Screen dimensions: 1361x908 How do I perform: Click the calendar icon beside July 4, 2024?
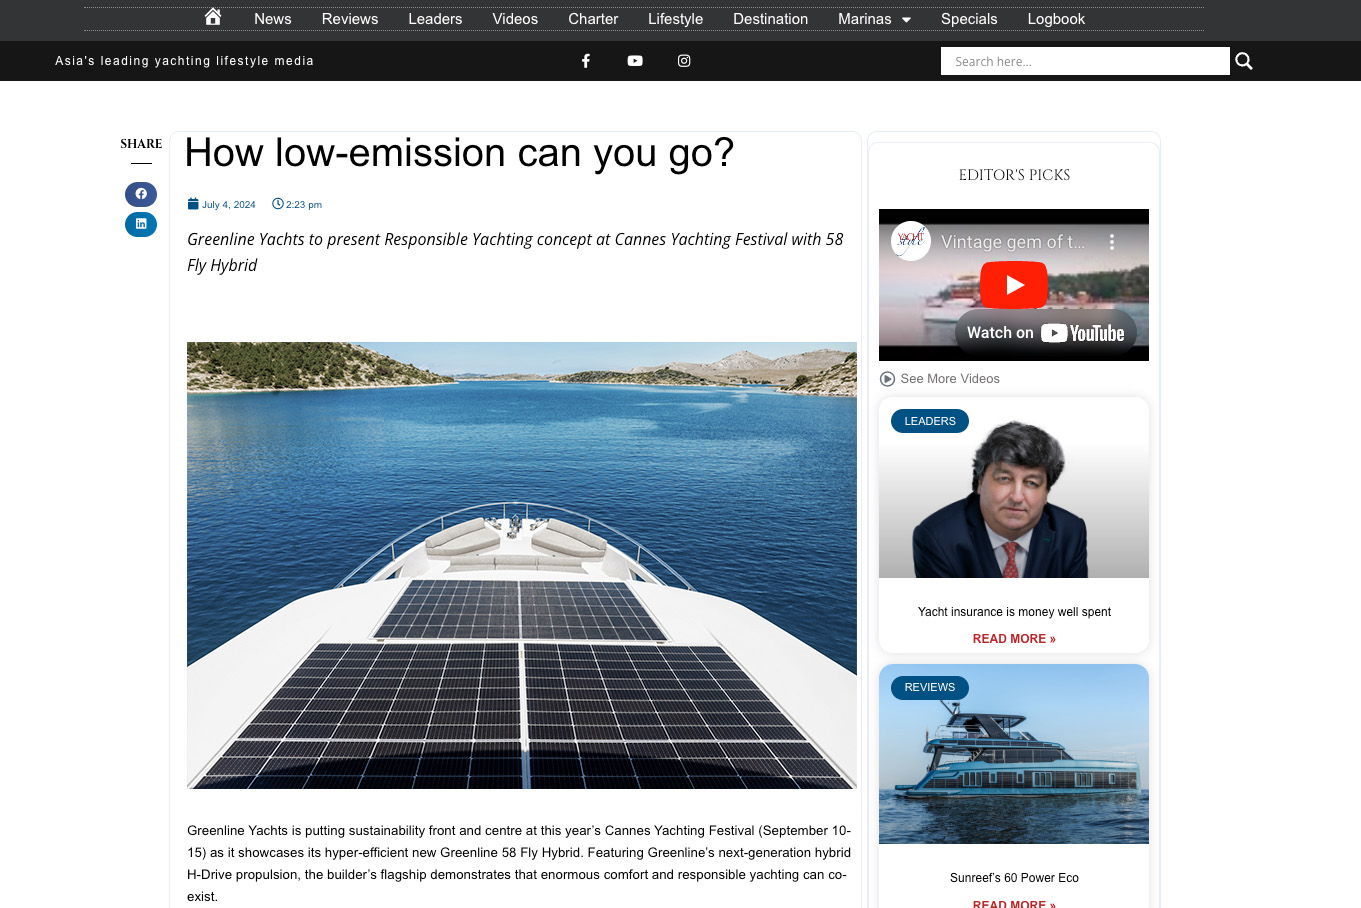point(193,204)
